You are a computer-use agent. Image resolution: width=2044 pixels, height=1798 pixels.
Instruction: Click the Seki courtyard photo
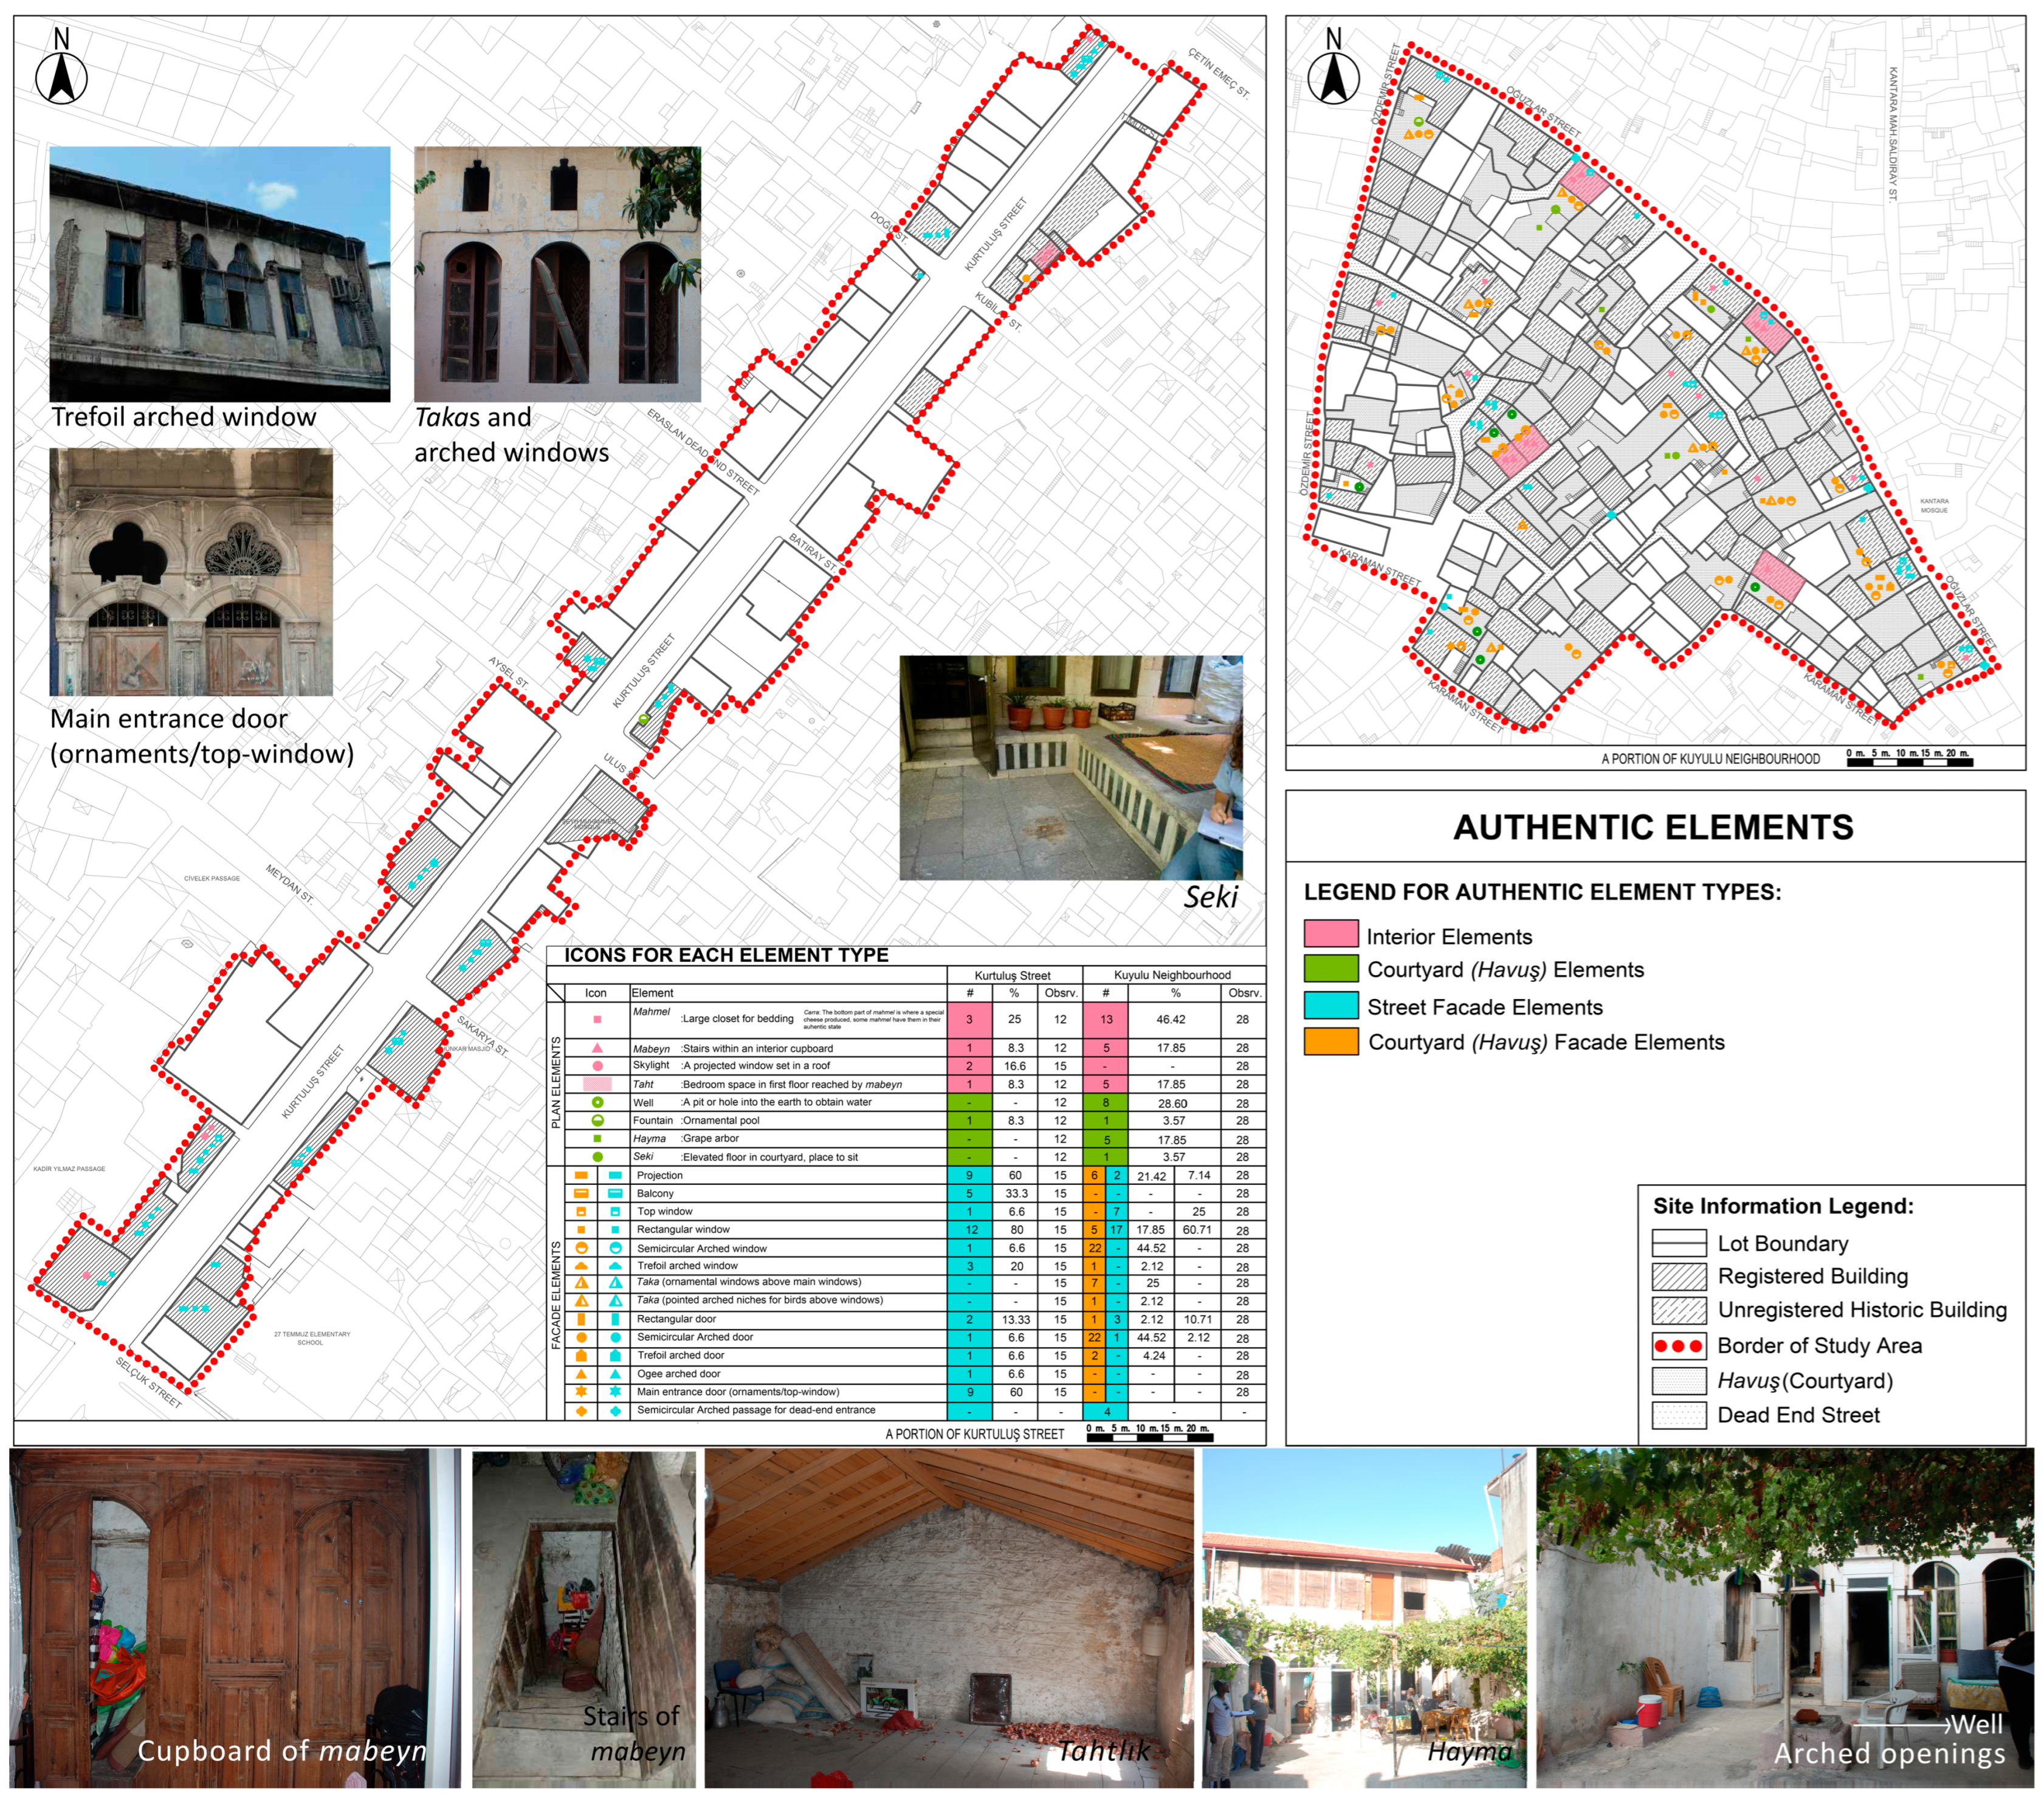[x=1071, y=767]
